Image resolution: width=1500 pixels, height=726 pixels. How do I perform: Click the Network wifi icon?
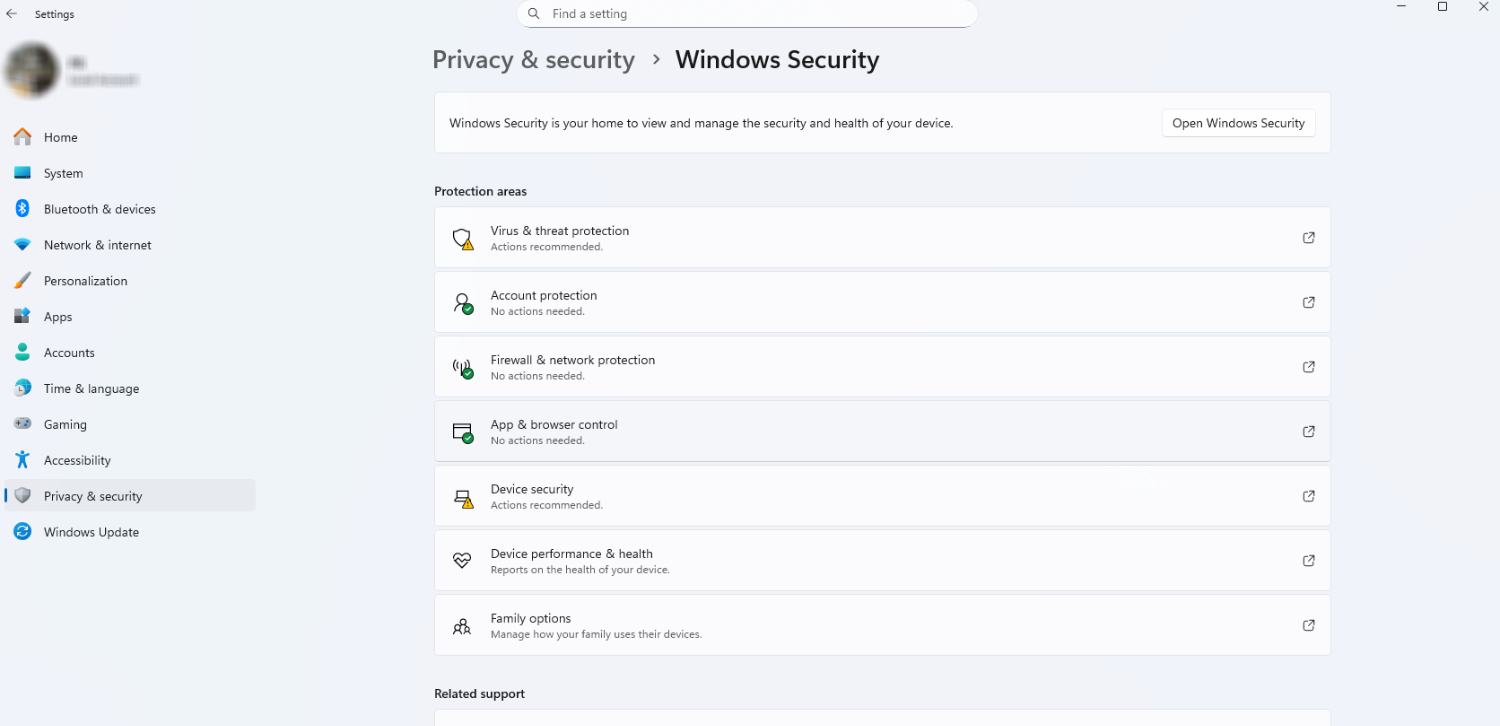point(22,245)
